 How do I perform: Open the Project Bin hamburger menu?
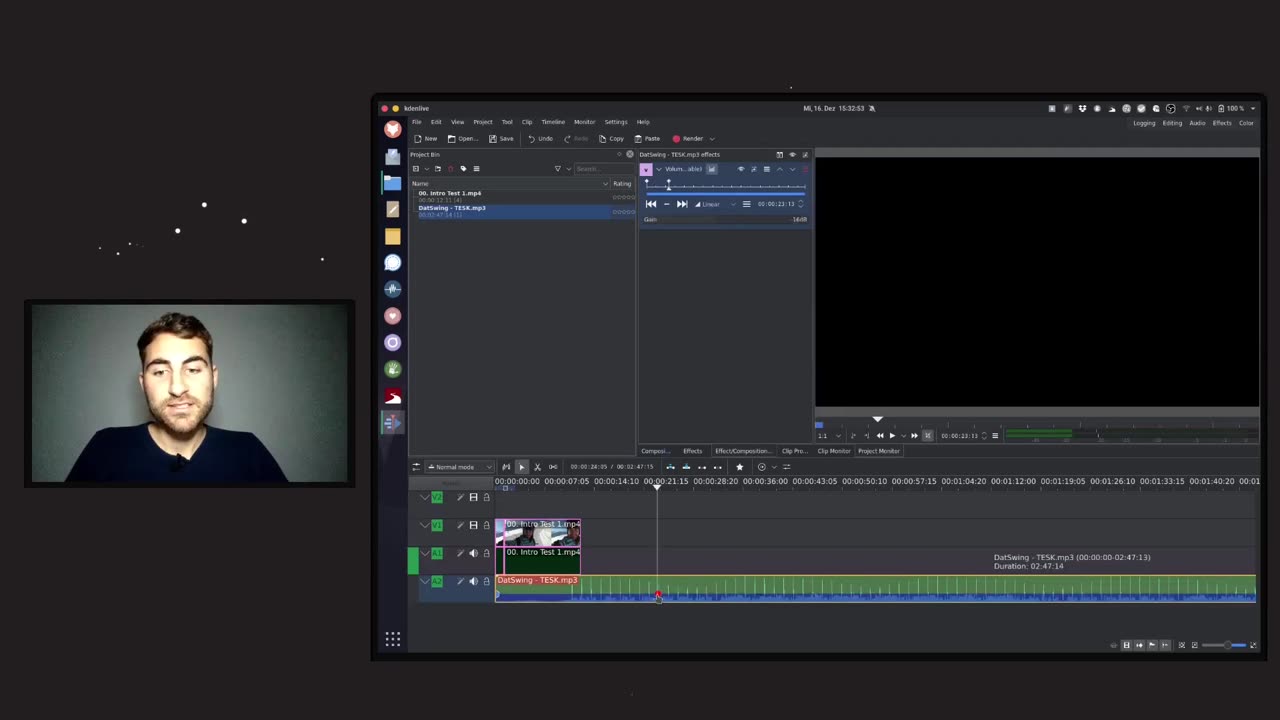[476, 168]
